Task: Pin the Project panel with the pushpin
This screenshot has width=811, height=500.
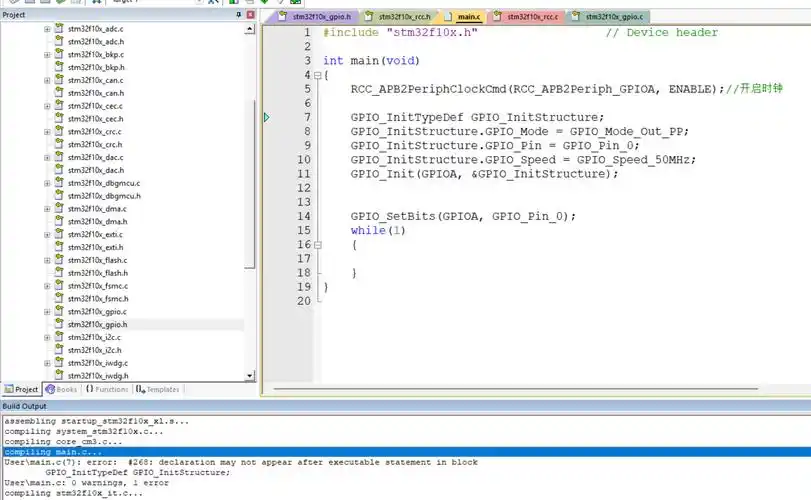Action: [x=238, y=15]
